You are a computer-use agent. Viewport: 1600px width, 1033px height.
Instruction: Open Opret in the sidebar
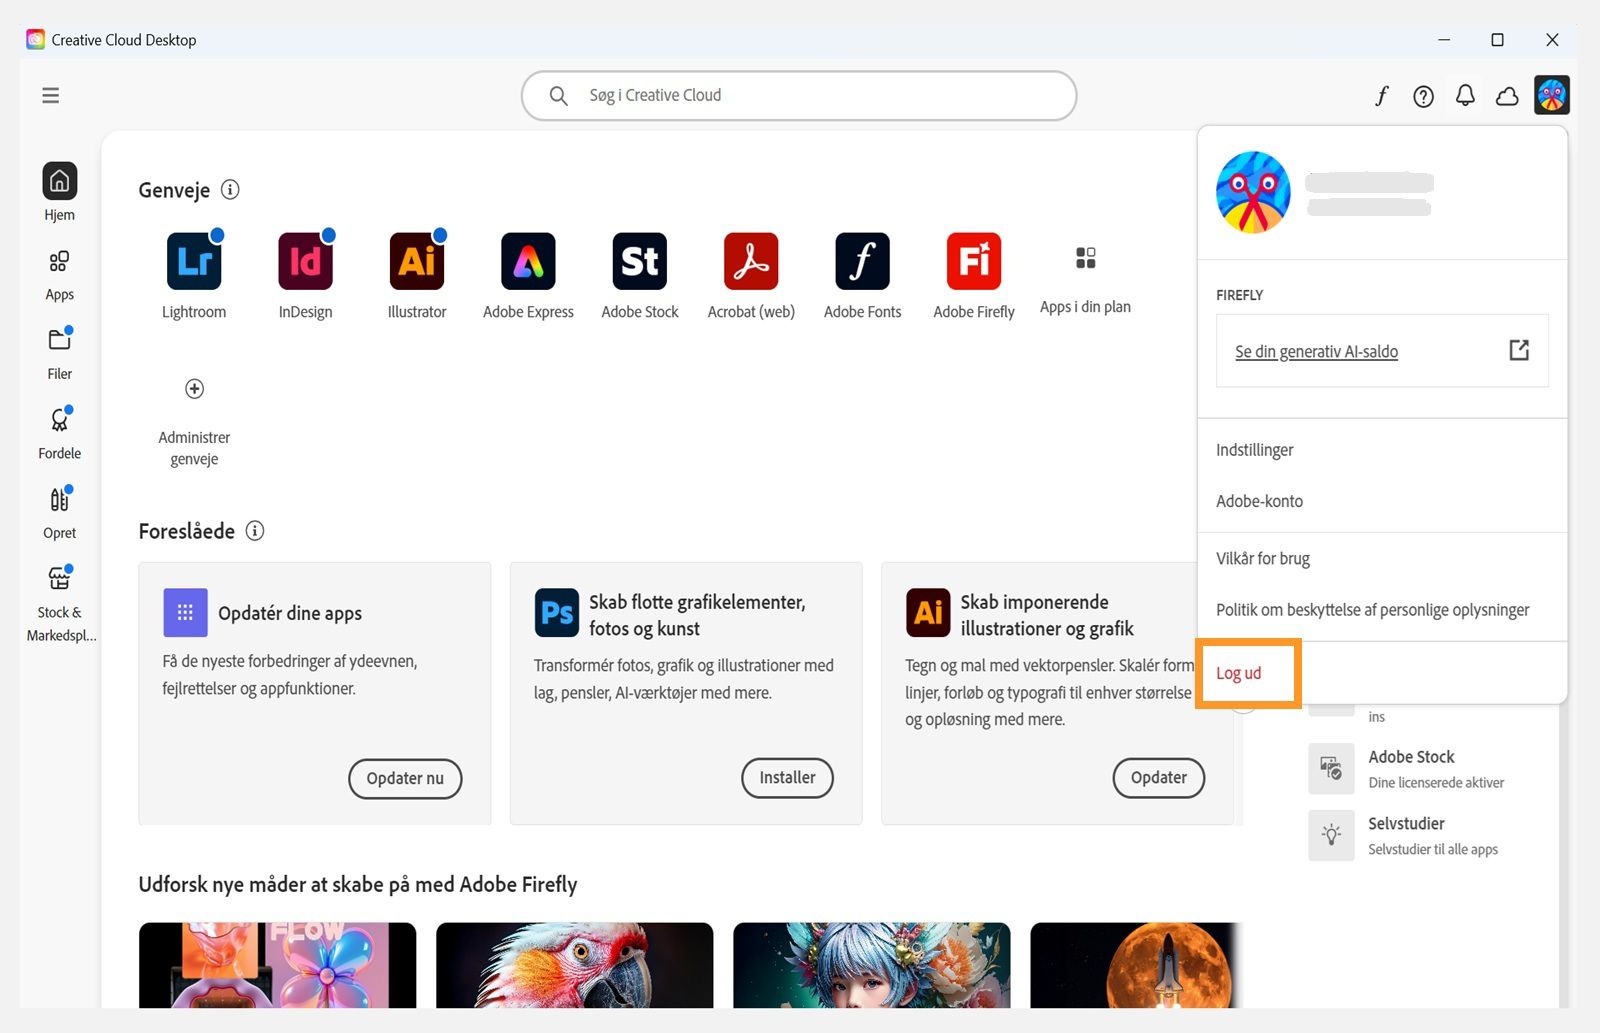coord(59,512)
